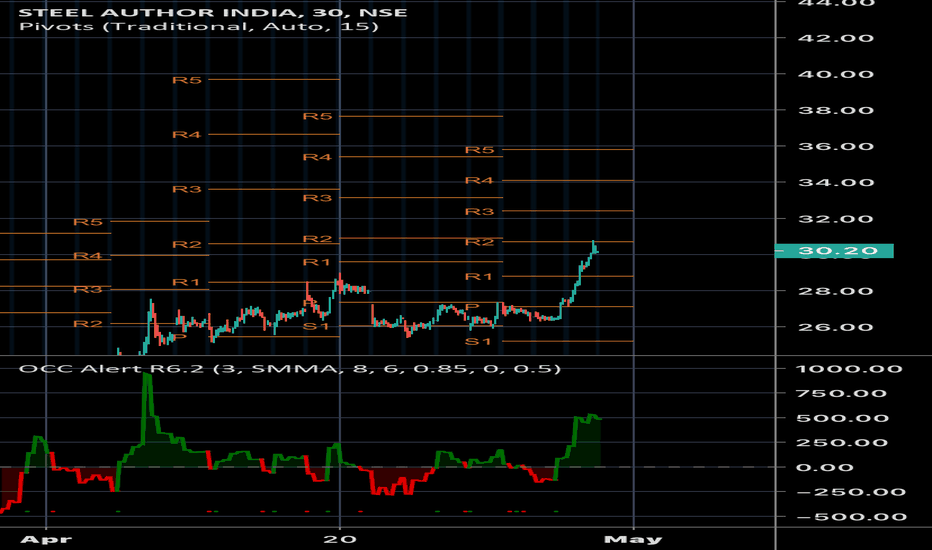Image resolution: width=932 pixels, height=550 pixels.
Task: Click the 750.00 oscillator axis label
Action: pyautogui.click(x=843, y=394)
